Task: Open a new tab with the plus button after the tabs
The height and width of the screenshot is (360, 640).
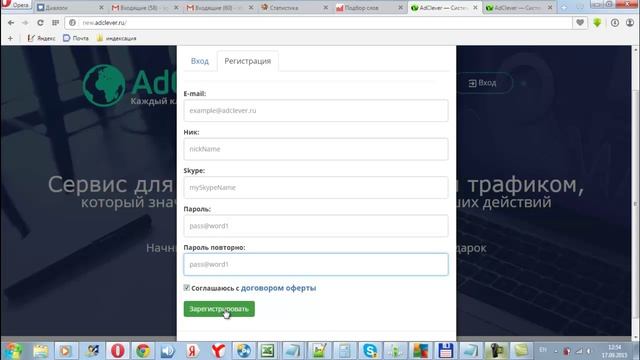Action: [x=564, y=8]
